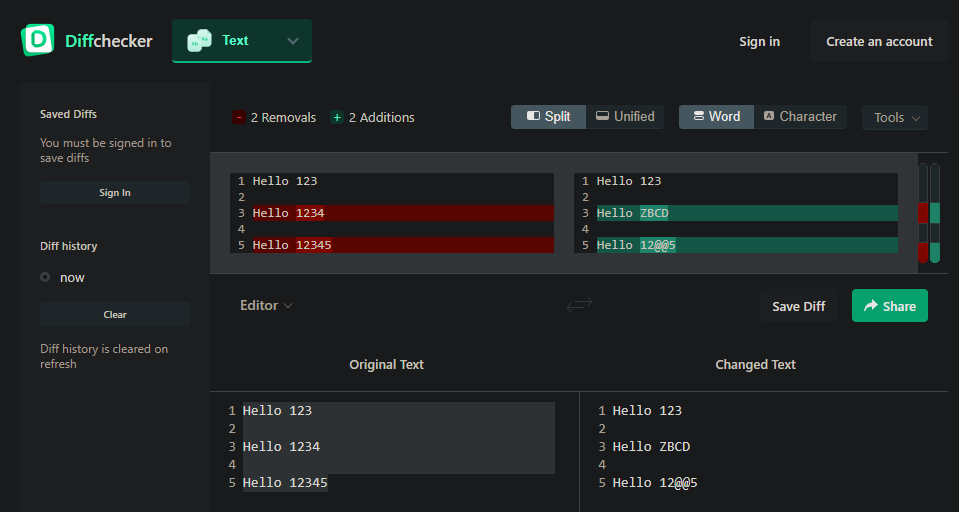The height and width of the screenshot is (512, 959).
Task: Click Create an account
Action: (879, 41)
